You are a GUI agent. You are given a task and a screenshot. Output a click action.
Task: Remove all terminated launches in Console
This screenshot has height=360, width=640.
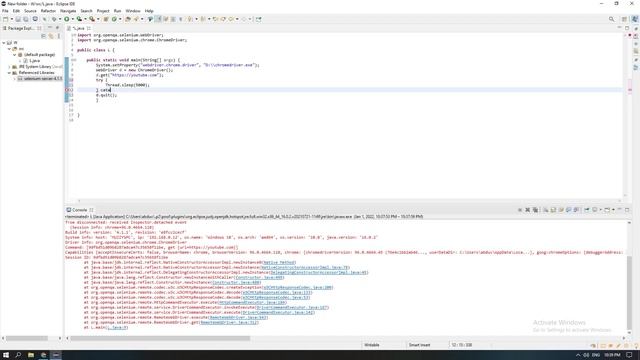pos(535,210)
